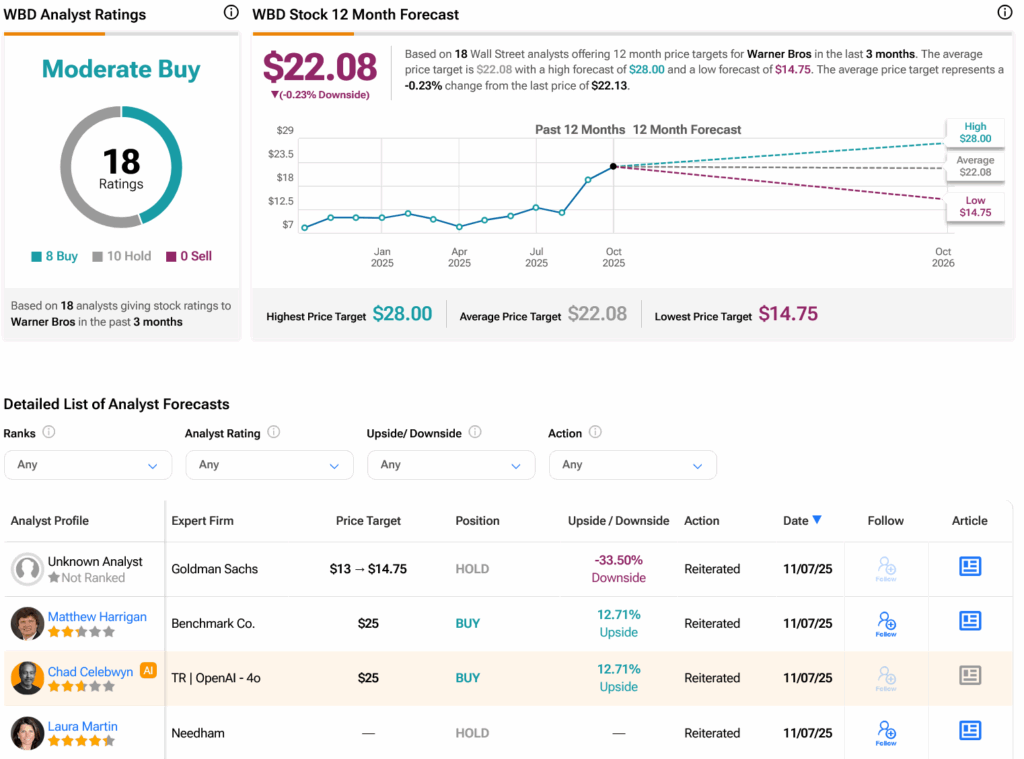Follow analyst Matthew Harrigan
Screen dimensions: 1024x759
[885, 623]
